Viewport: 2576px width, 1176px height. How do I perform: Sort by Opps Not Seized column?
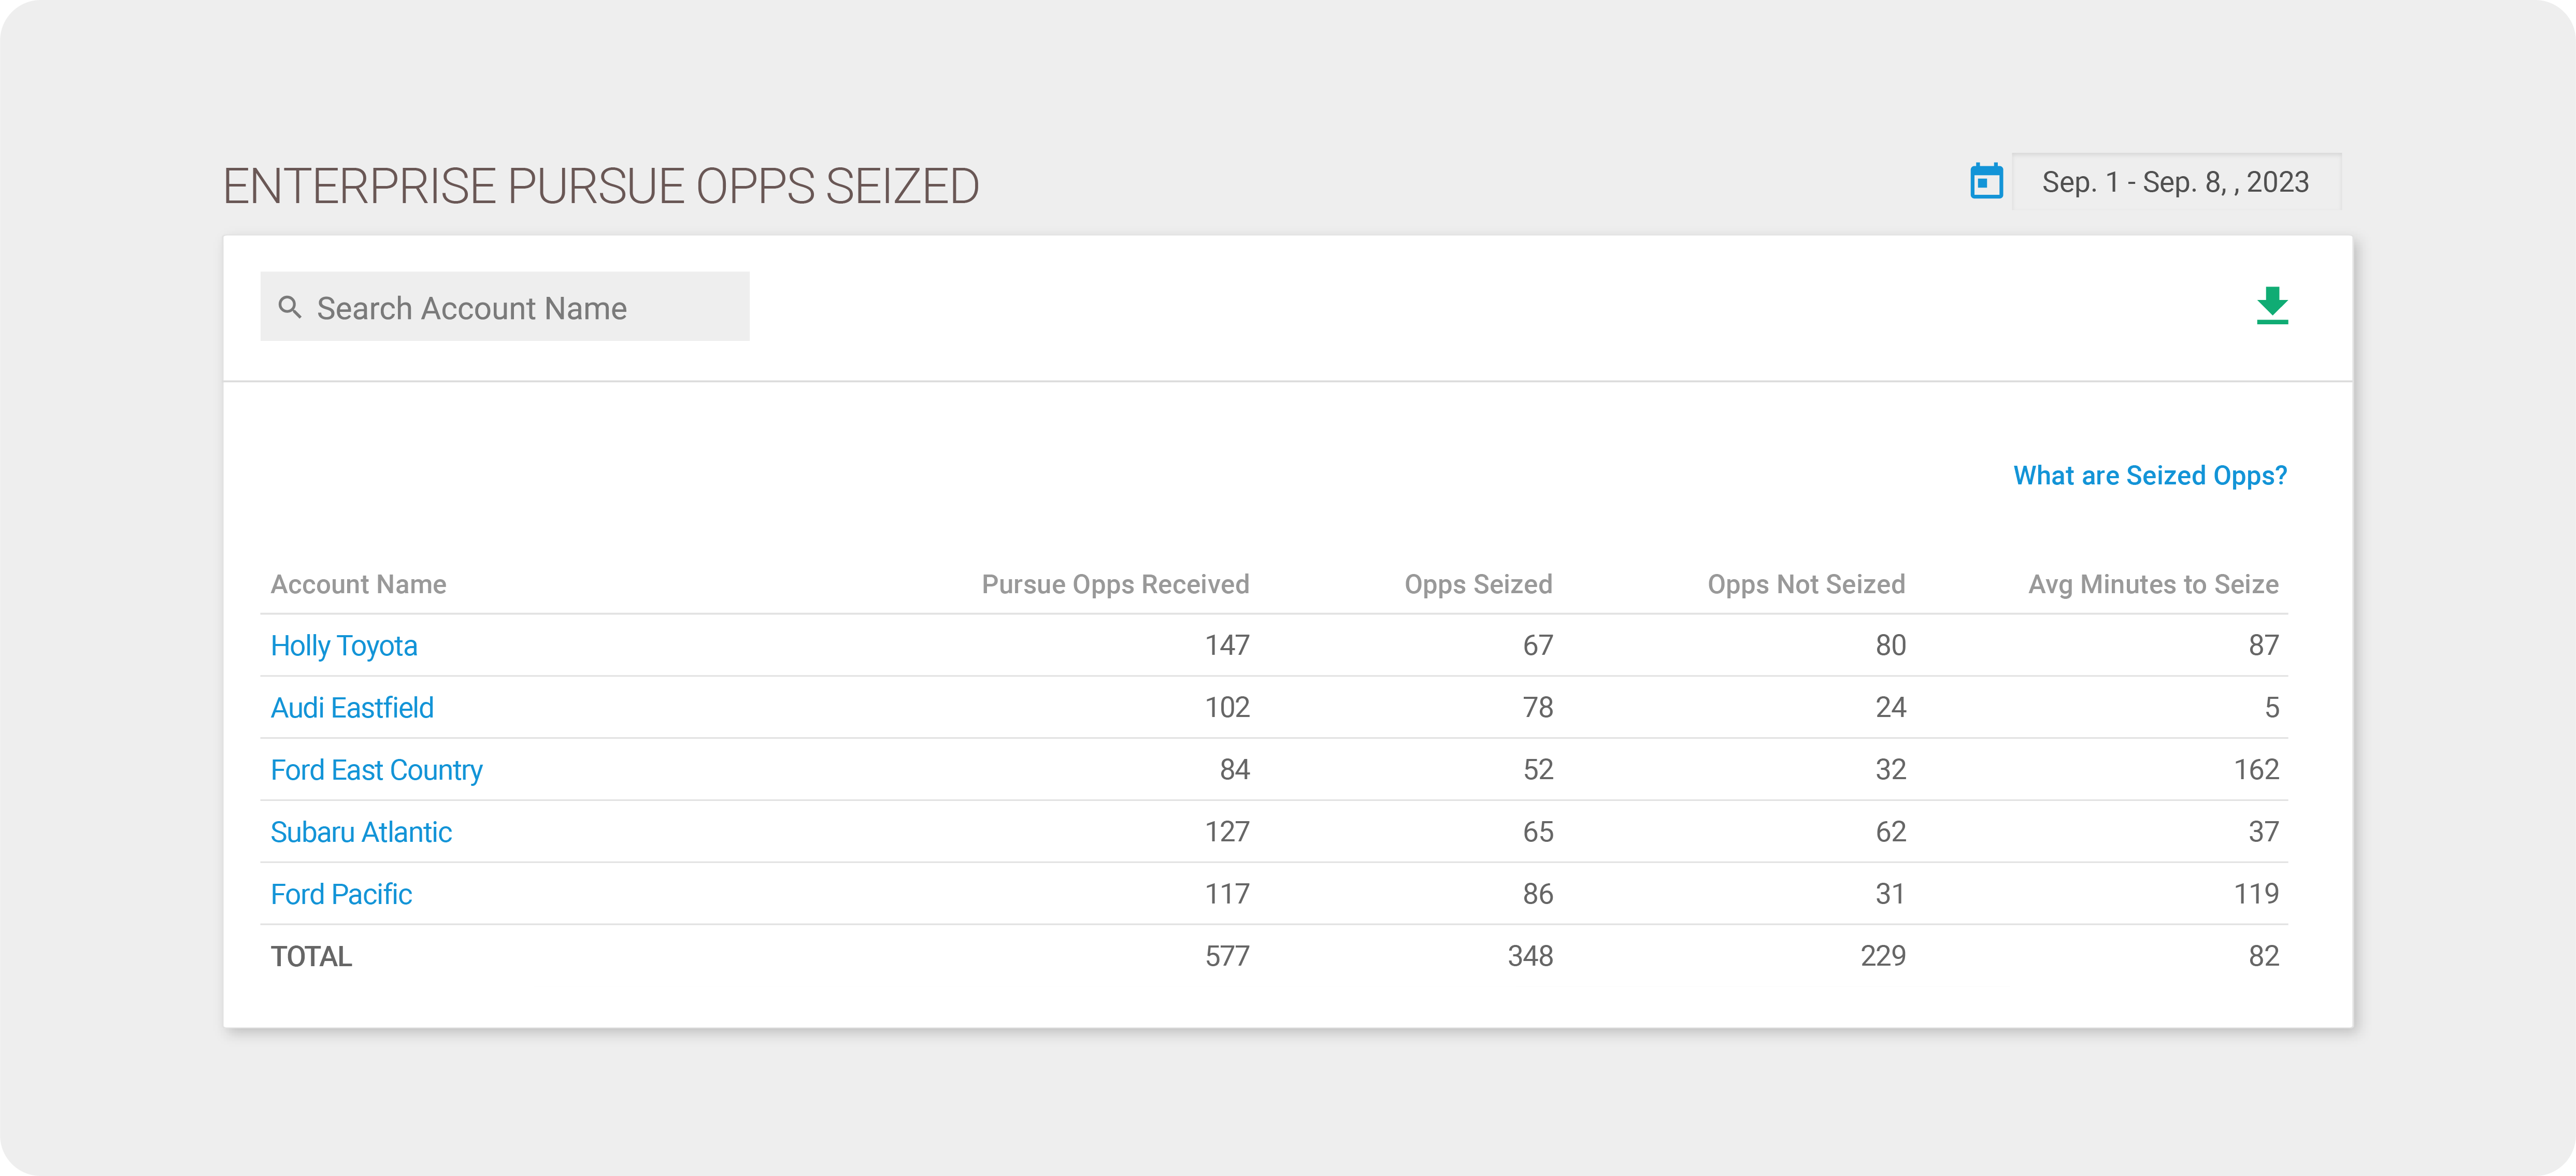1806,584
